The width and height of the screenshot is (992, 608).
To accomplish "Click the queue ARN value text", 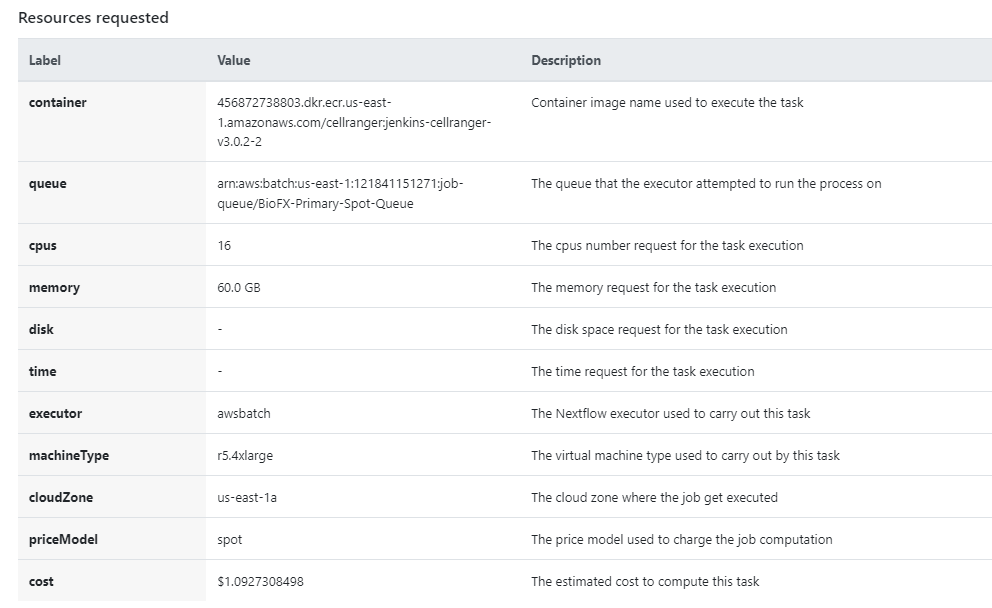I will [340, 194].
